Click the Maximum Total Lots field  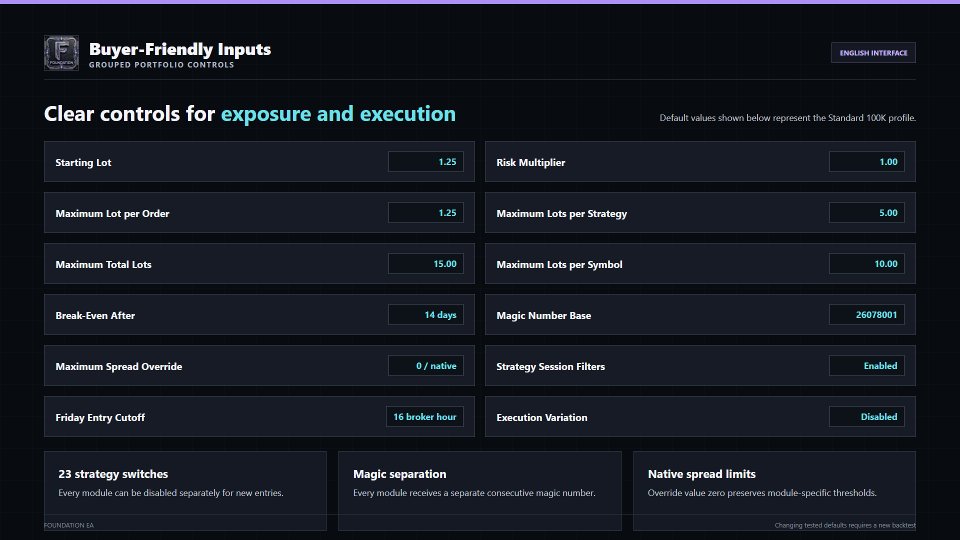(426, 263)
